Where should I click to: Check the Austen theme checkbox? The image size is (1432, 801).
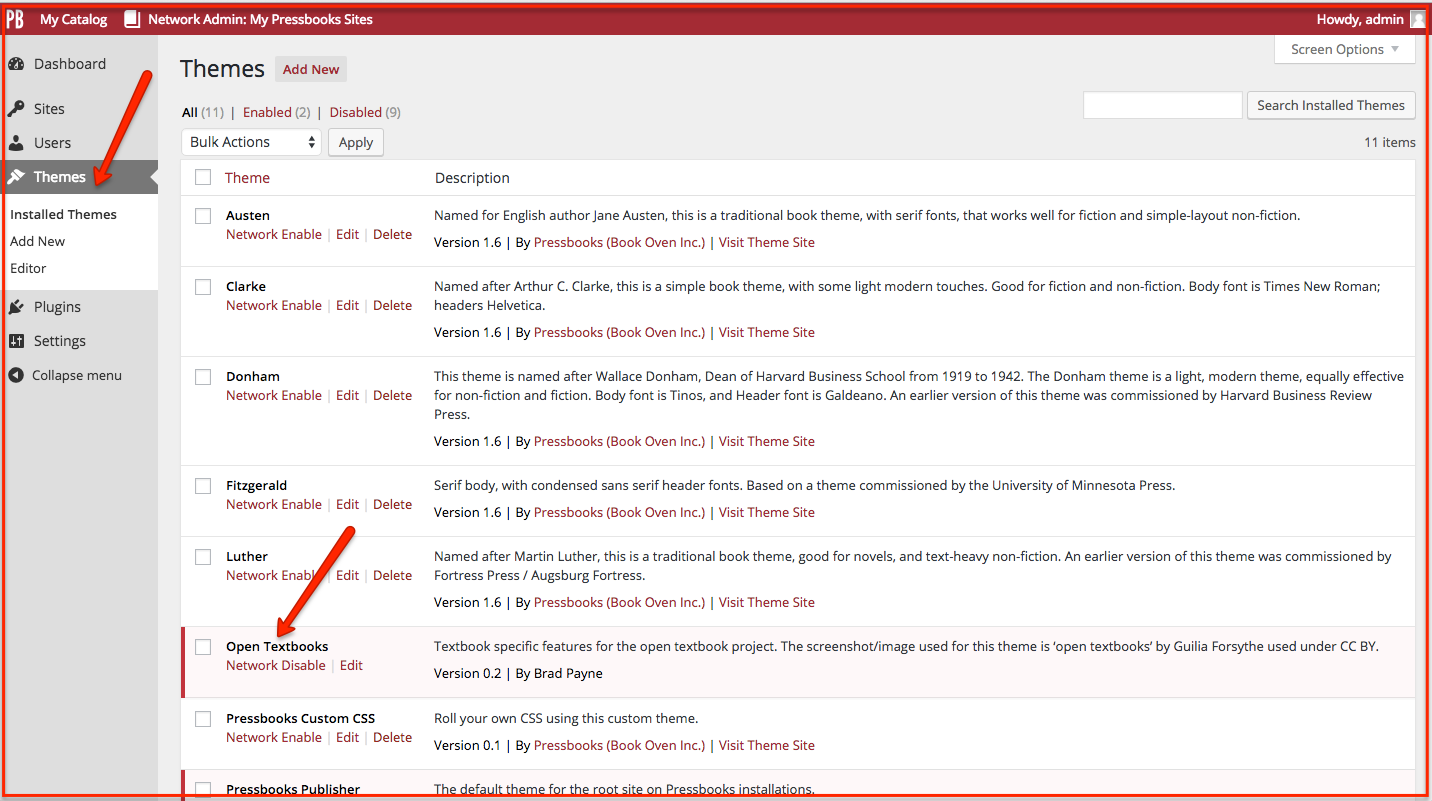(x=203, y=216)
